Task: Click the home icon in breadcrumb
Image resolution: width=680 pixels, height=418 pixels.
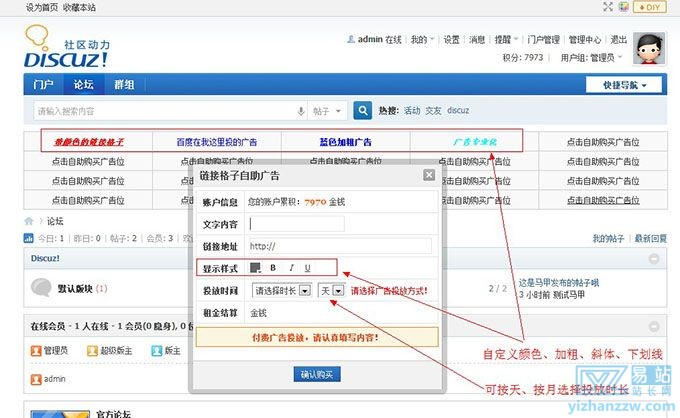Action: [29, 221]
